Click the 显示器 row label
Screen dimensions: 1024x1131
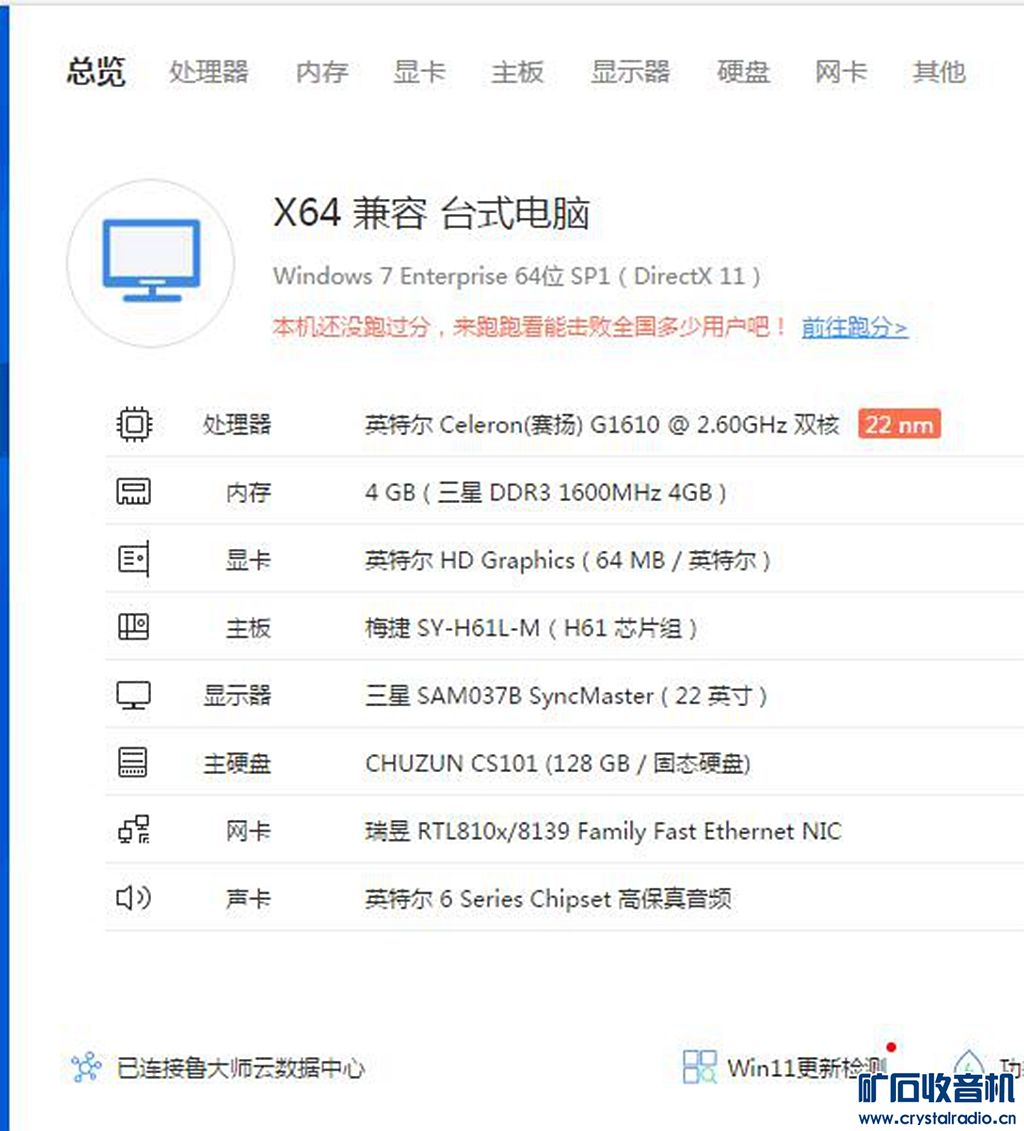click(237, 695)
